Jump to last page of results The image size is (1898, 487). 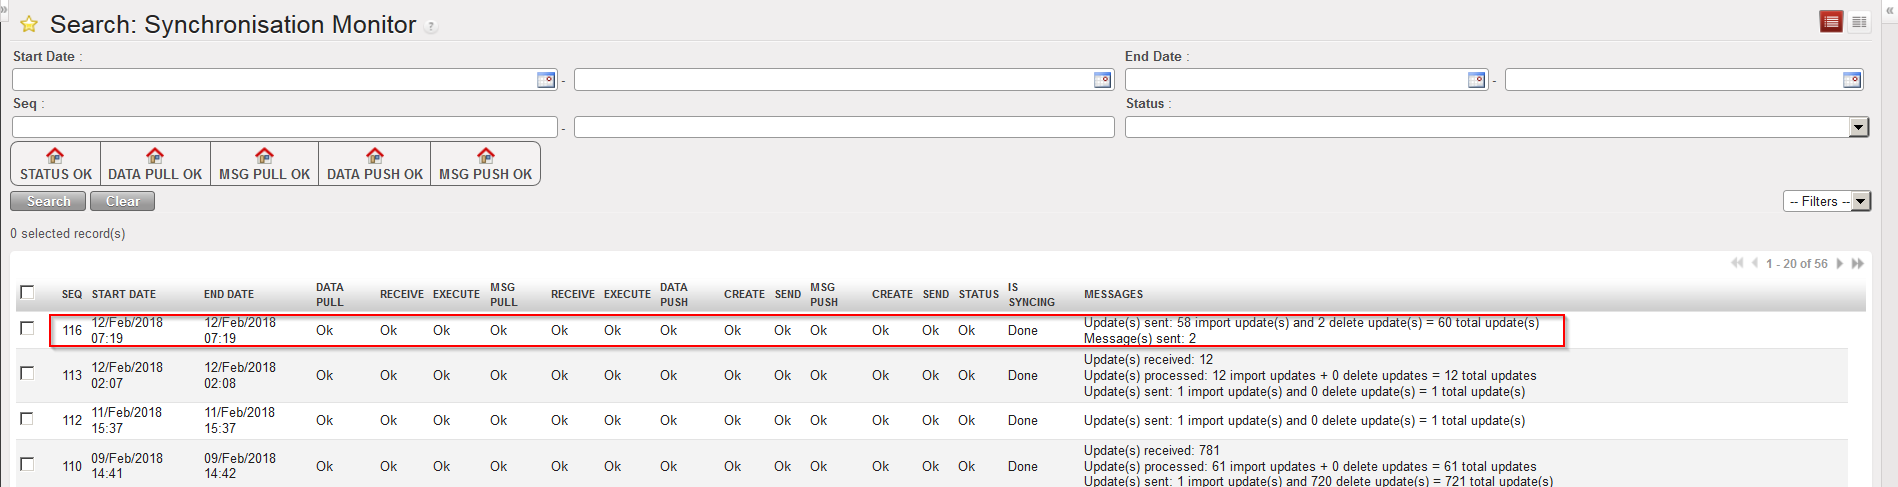coord(1858,264)
